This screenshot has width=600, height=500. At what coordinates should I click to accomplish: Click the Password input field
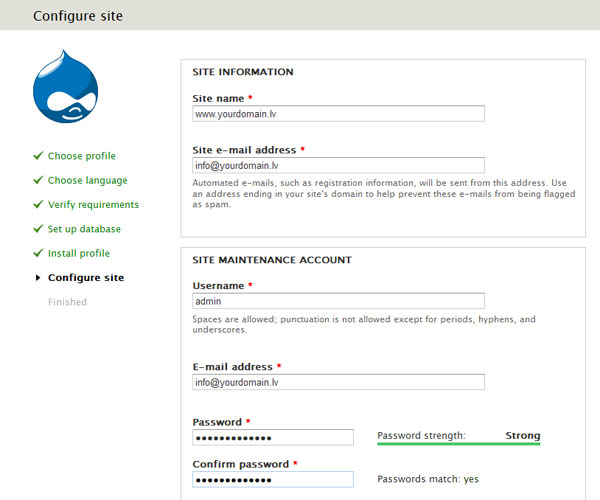coord(273,438)
